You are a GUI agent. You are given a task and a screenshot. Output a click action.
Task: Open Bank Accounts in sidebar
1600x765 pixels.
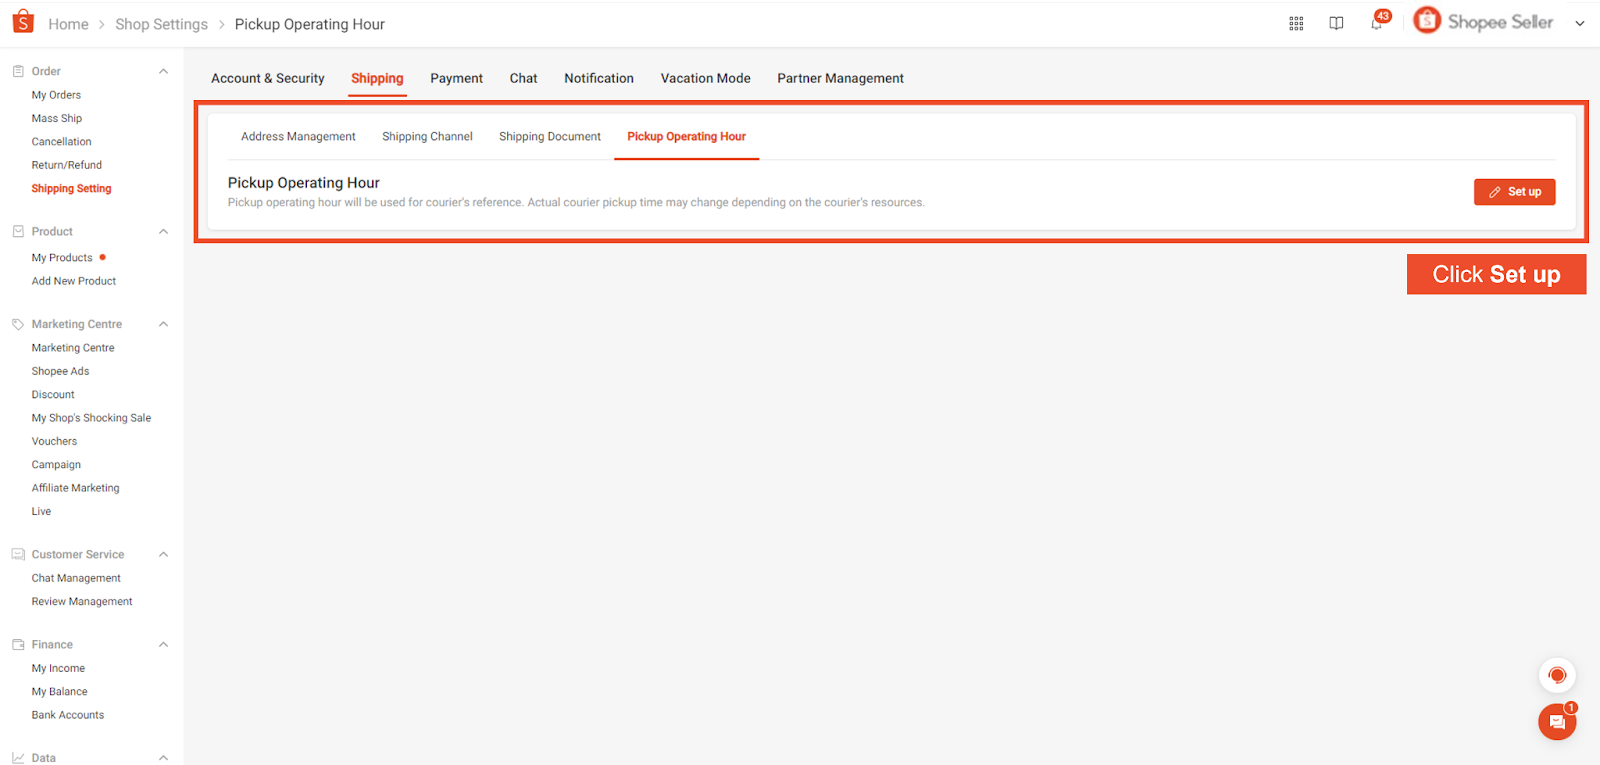click(x=67, y=715)
